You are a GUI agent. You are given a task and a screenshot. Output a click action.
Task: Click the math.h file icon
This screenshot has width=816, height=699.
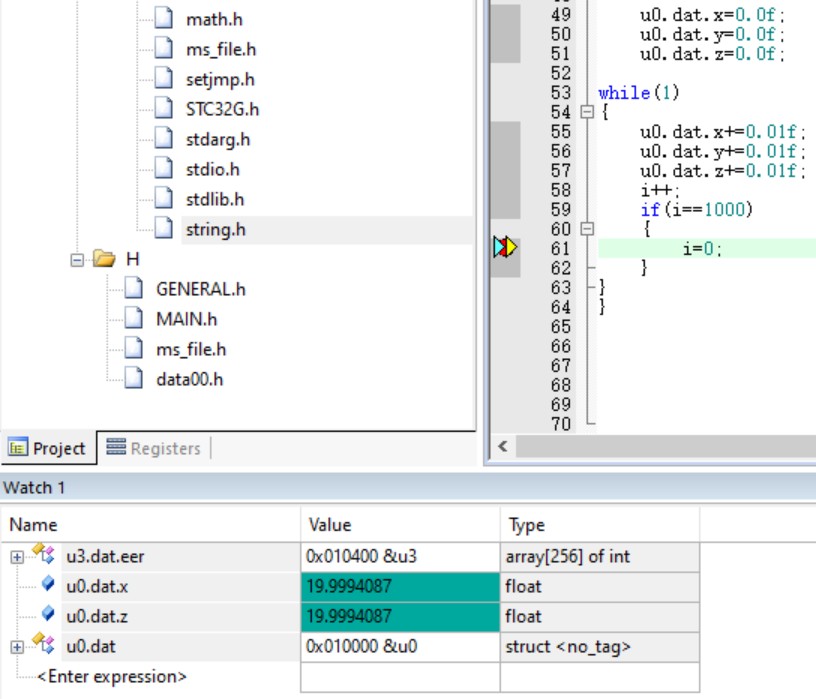(164, 18)
